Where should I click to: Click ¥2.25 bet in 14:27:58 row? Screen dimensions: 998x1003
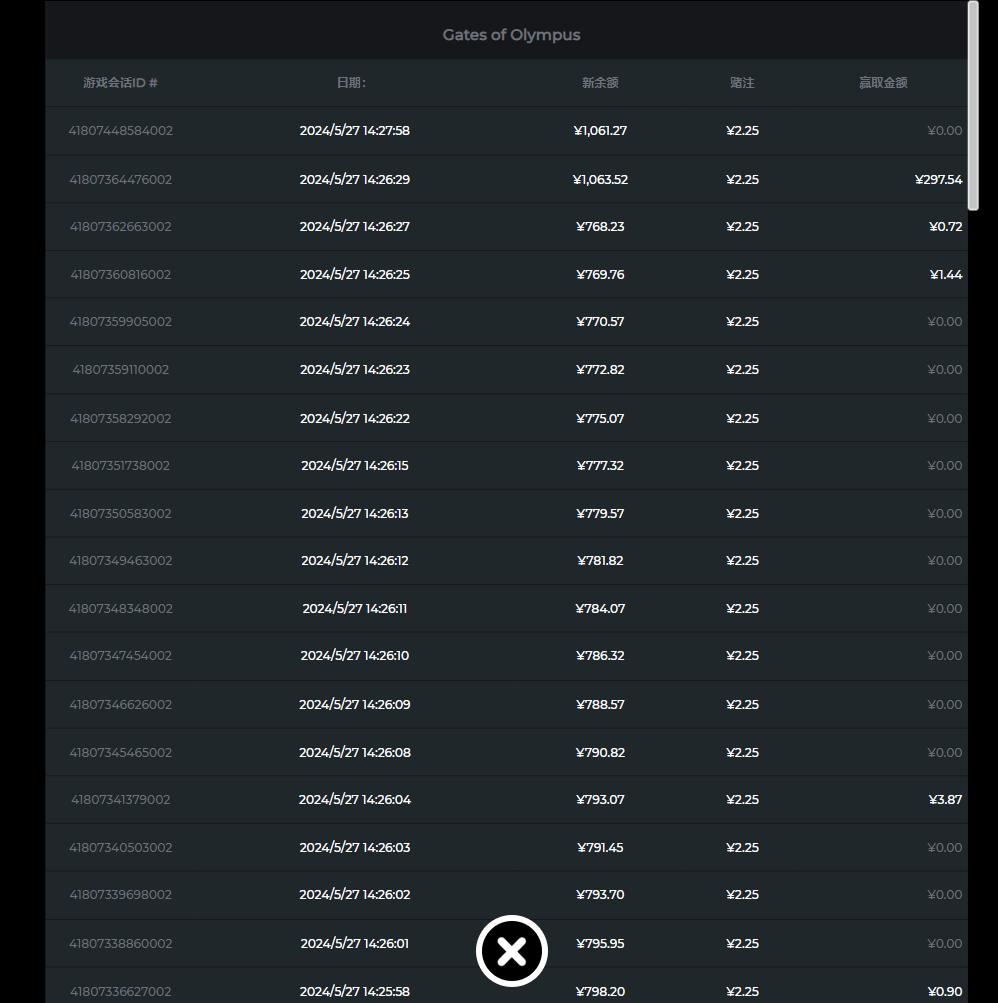click(x=742, y=130)
